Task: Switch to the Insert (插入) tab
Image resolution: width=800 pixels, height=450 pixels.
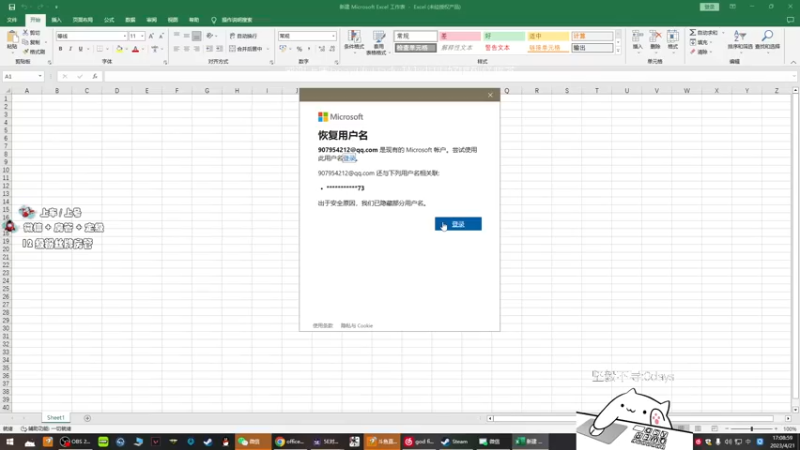Action: (x=56, y=20)
